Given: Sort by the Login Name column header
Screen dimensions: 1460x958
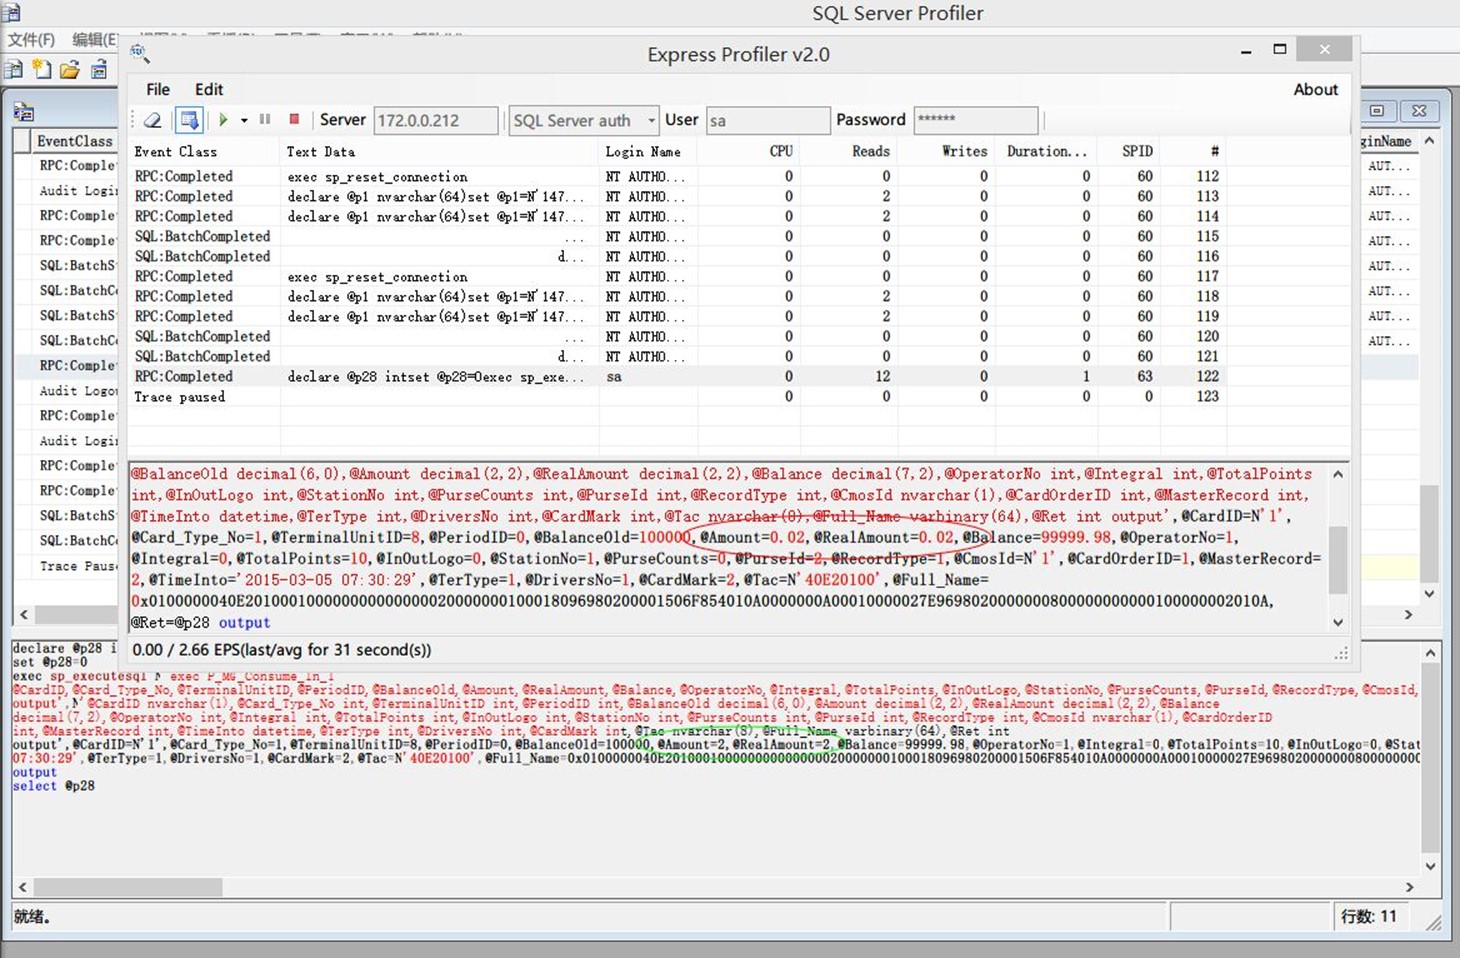Looking at the screenshot, I should click(647, 151).
